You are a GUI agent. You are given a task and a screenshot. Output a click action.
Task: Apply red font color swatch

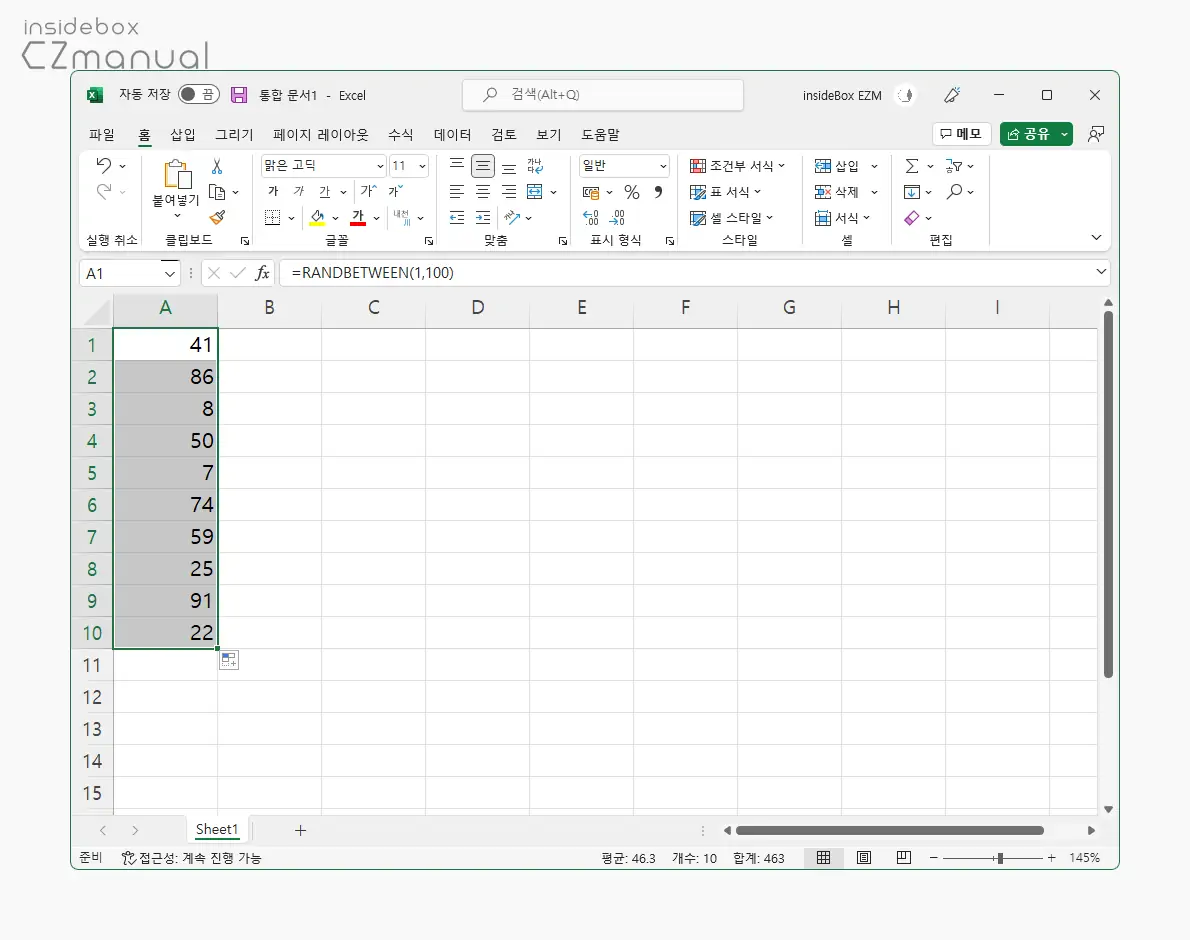click(x=358, y=218)
